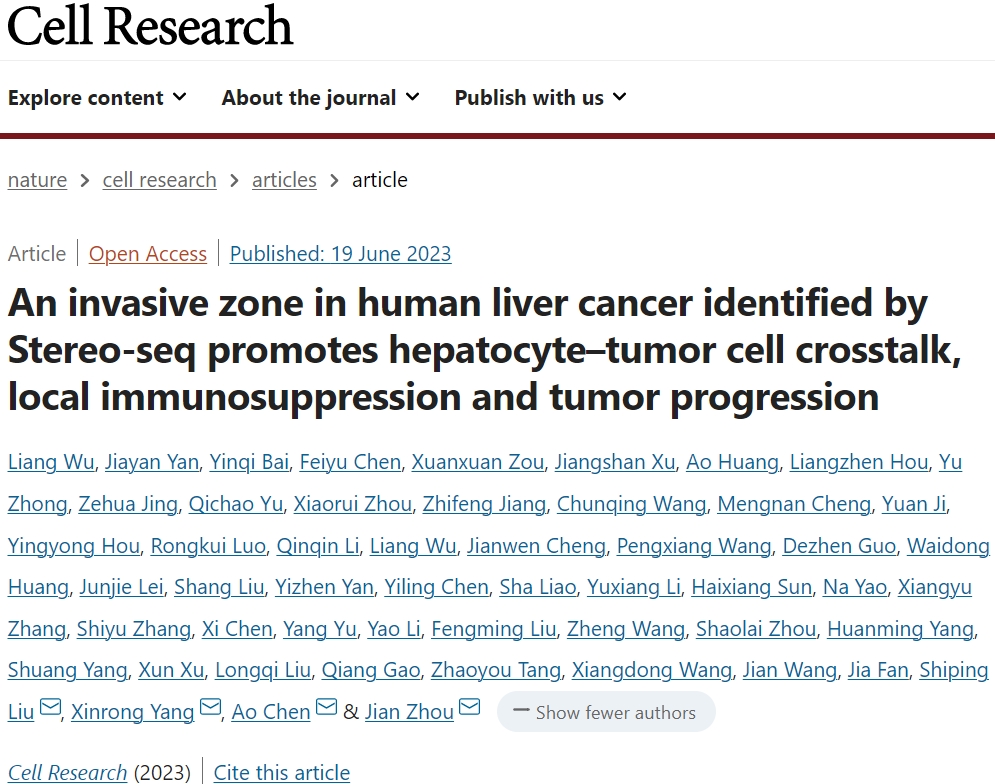Screen dimensions: 995x784
Task: Select author Huanming Yang
Action: [900, 629]
